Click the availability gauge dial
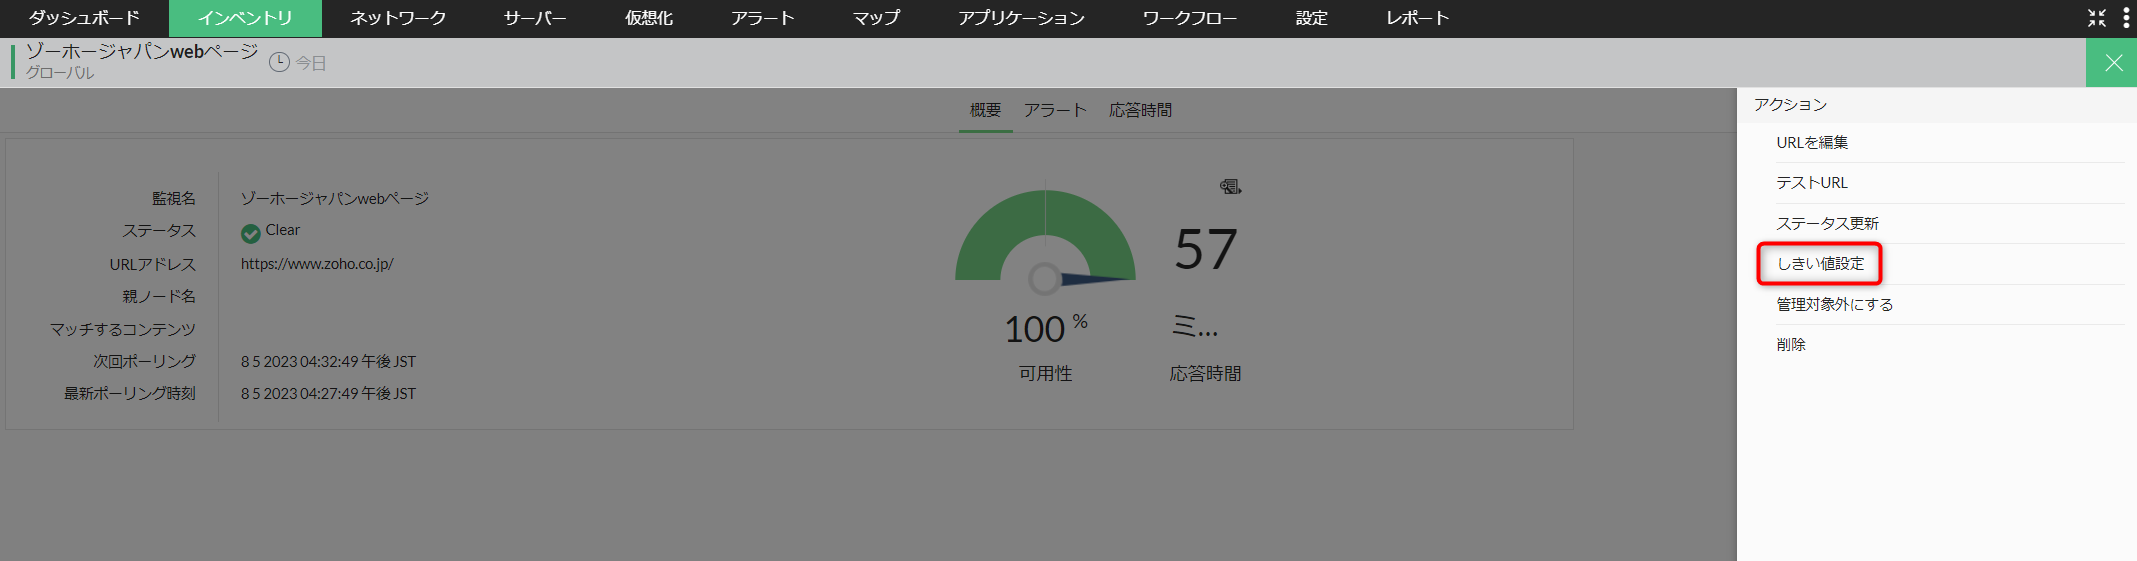 (x=1045, y=237)
